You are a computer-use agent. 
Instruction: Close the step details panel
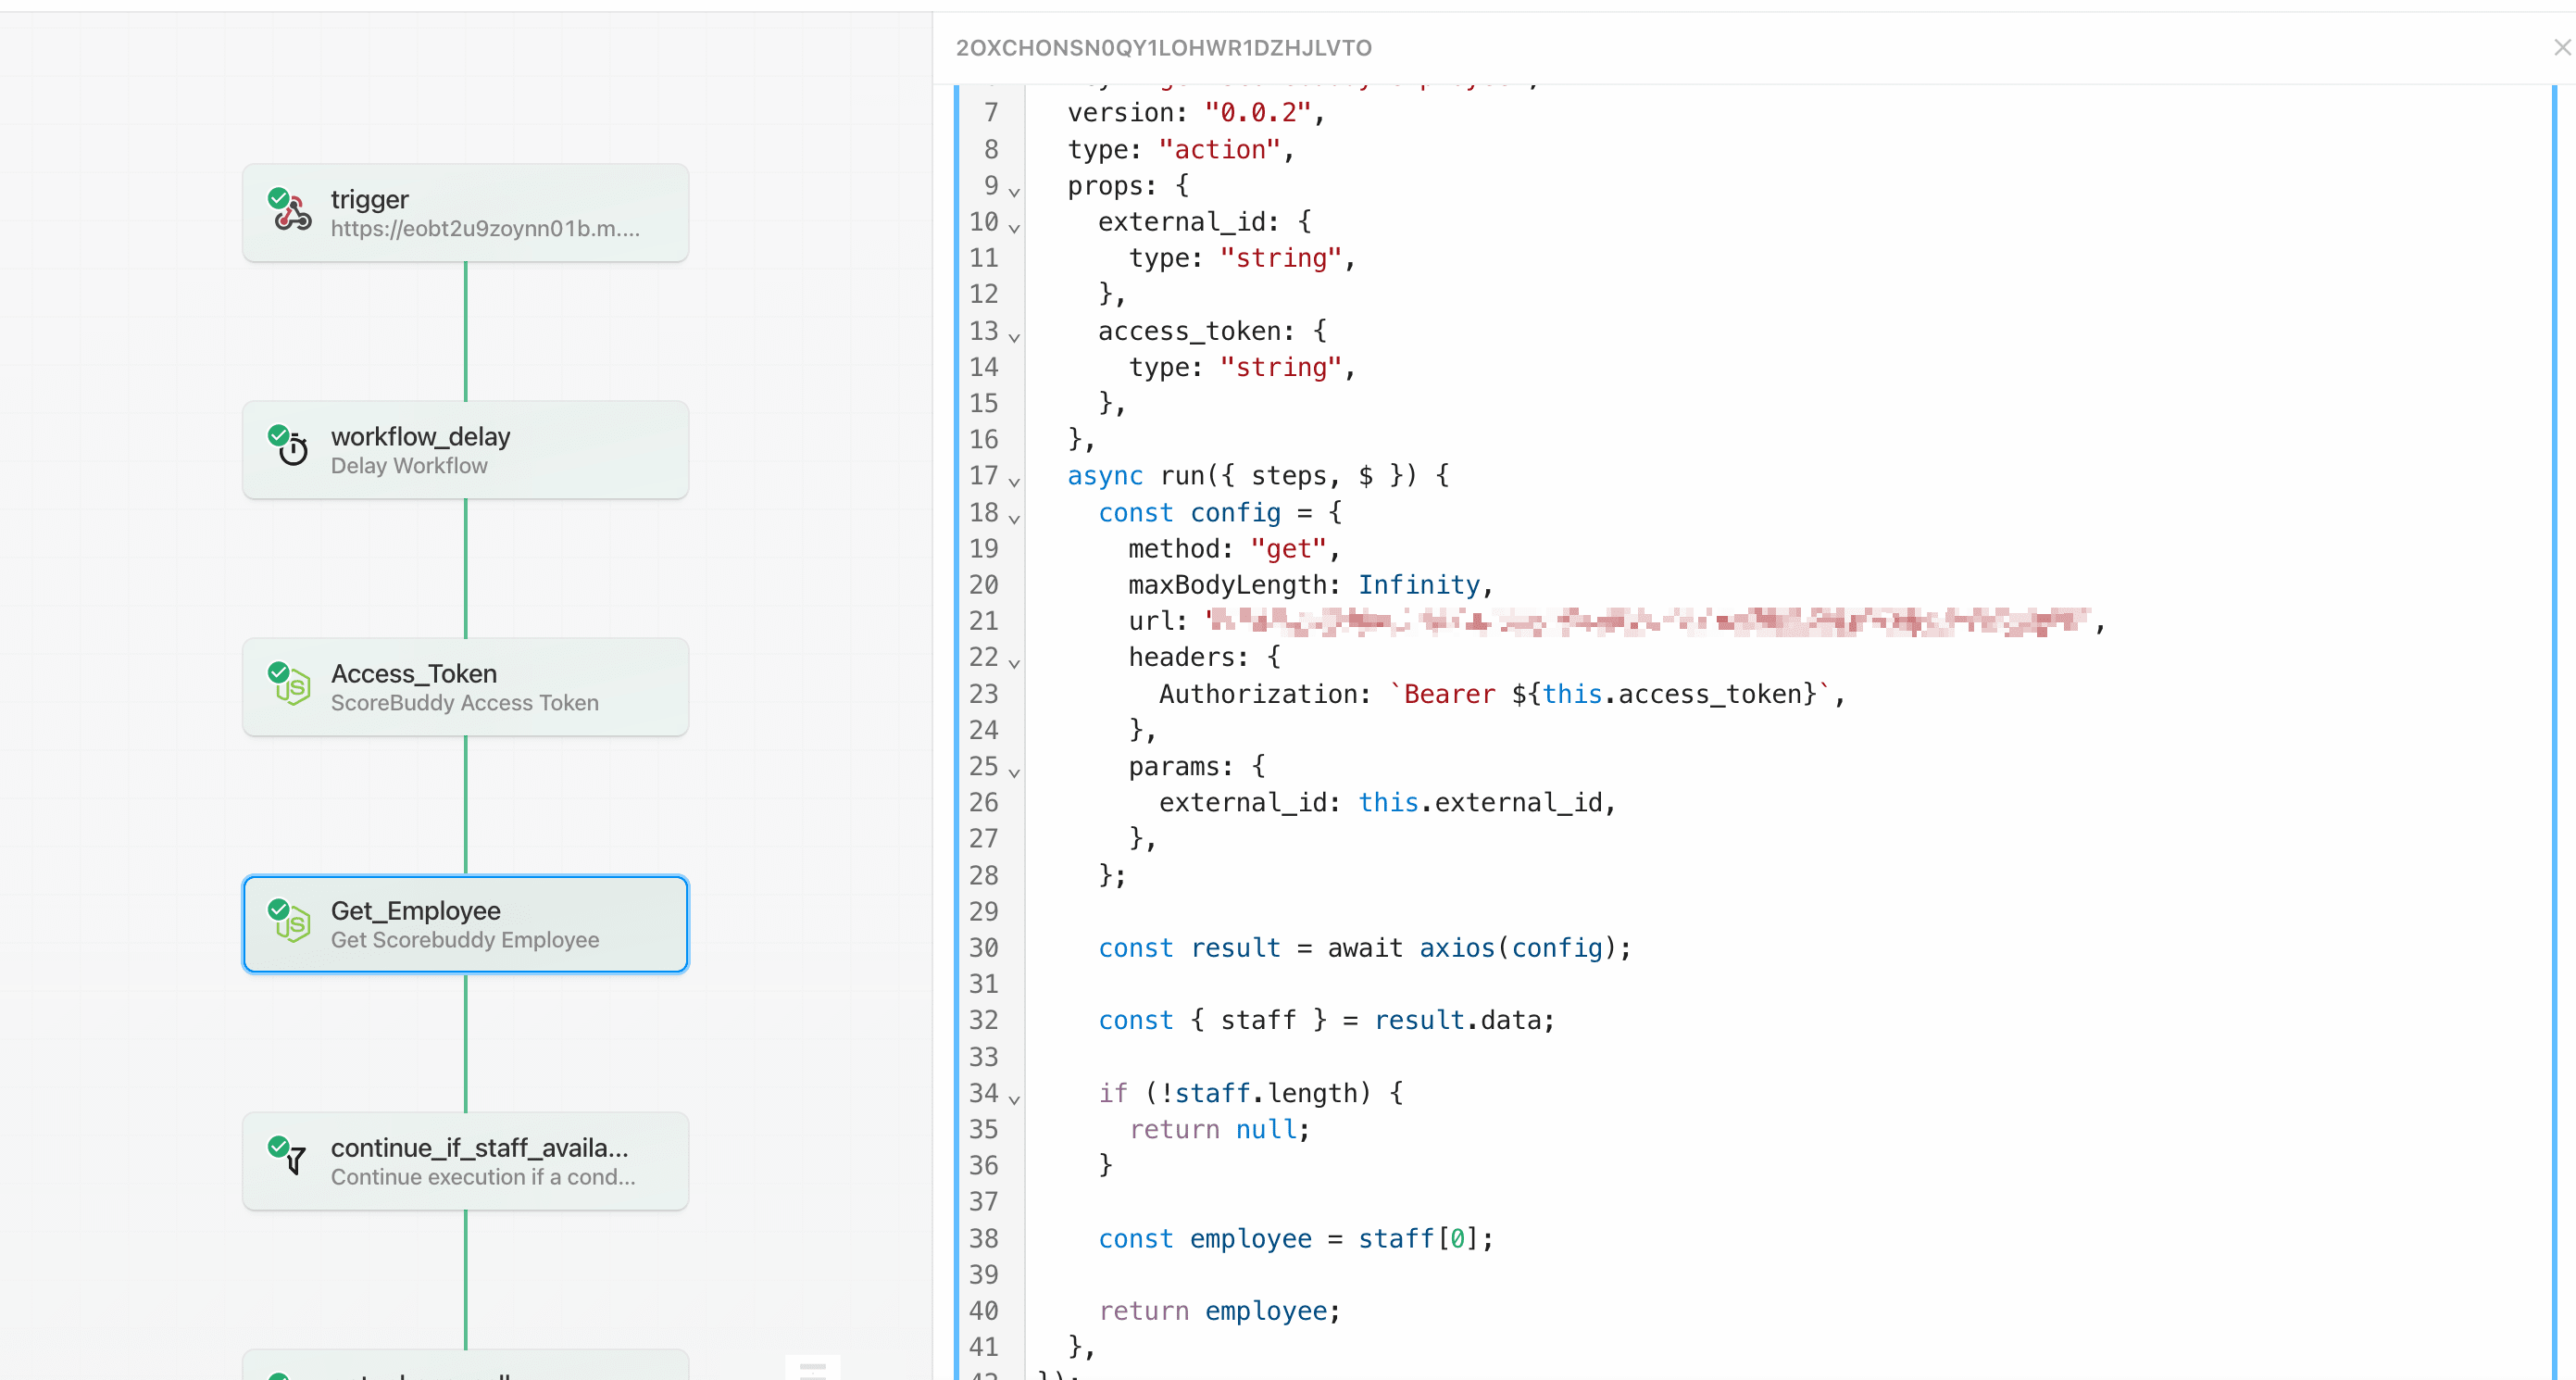(x=2561, y=47)
